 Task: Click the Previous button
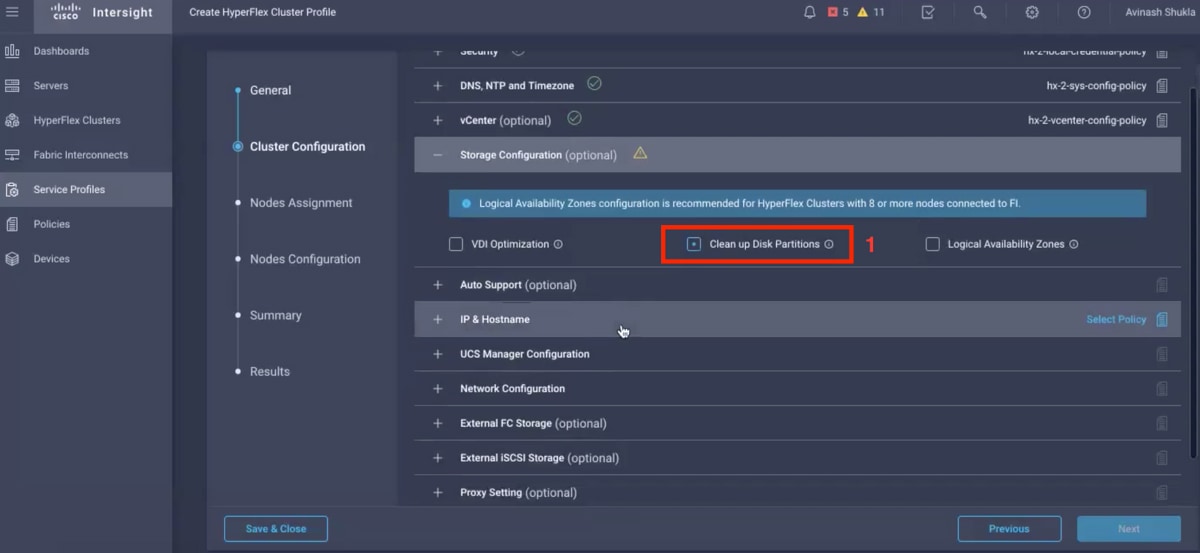pyautogui.click(x=1009, y=529)
